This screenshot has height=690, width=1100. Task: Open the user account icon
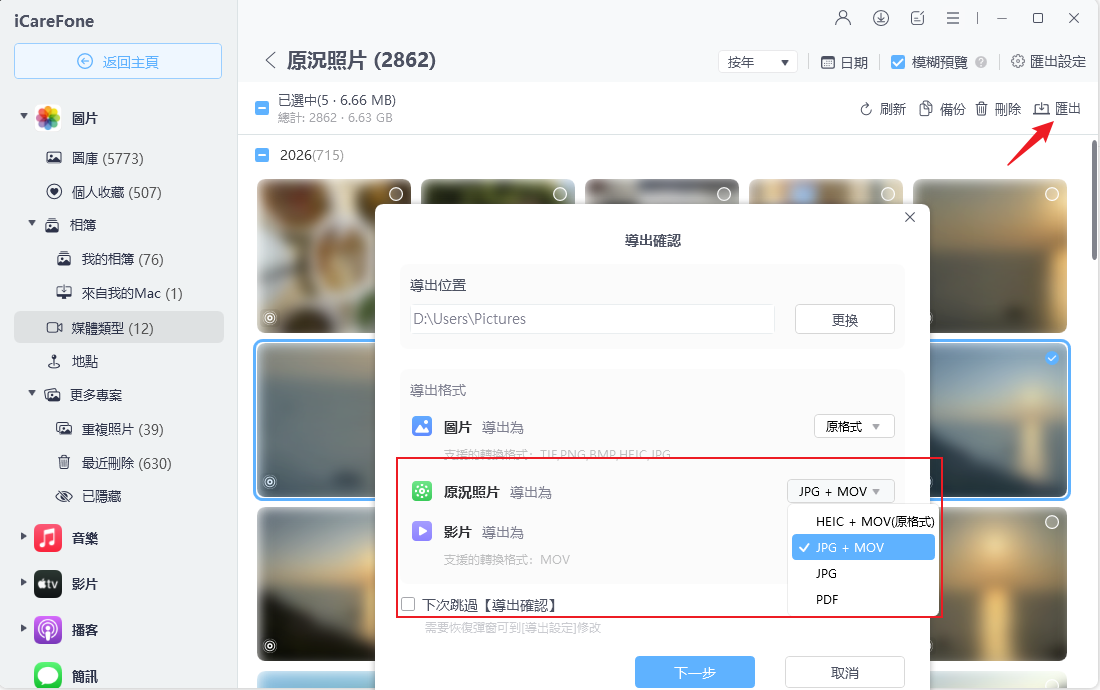tap(842, 17)
